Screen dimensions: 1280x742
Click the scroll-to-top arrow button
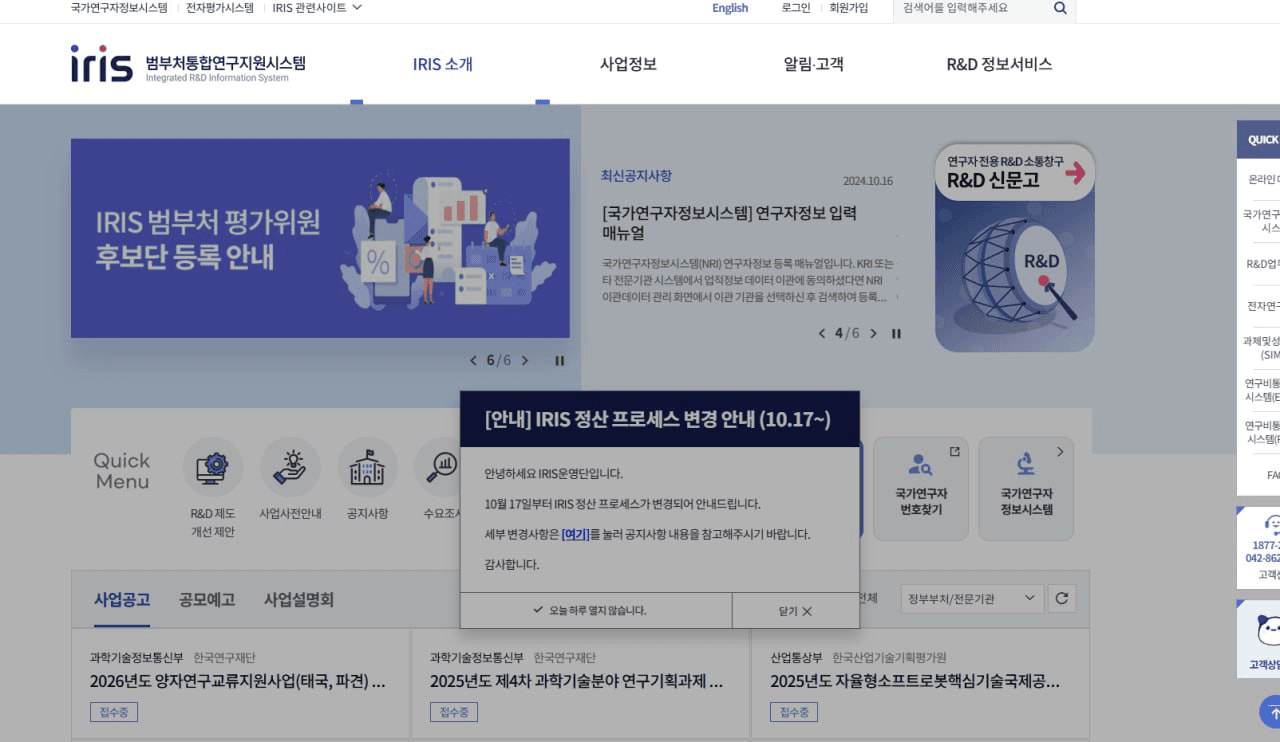1272,712
